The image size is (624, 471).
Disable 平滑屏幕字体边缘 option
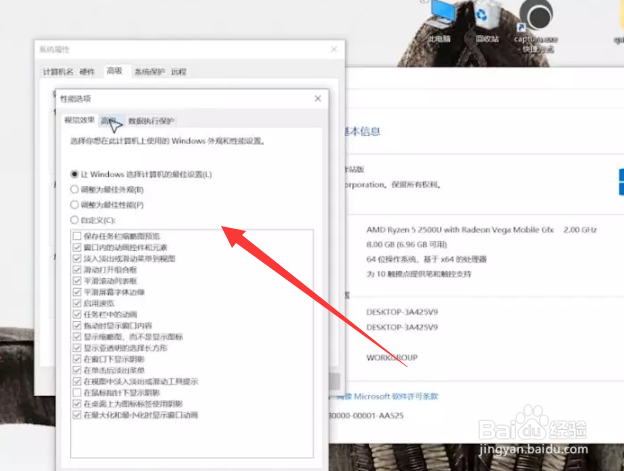(x=77, y=292)
